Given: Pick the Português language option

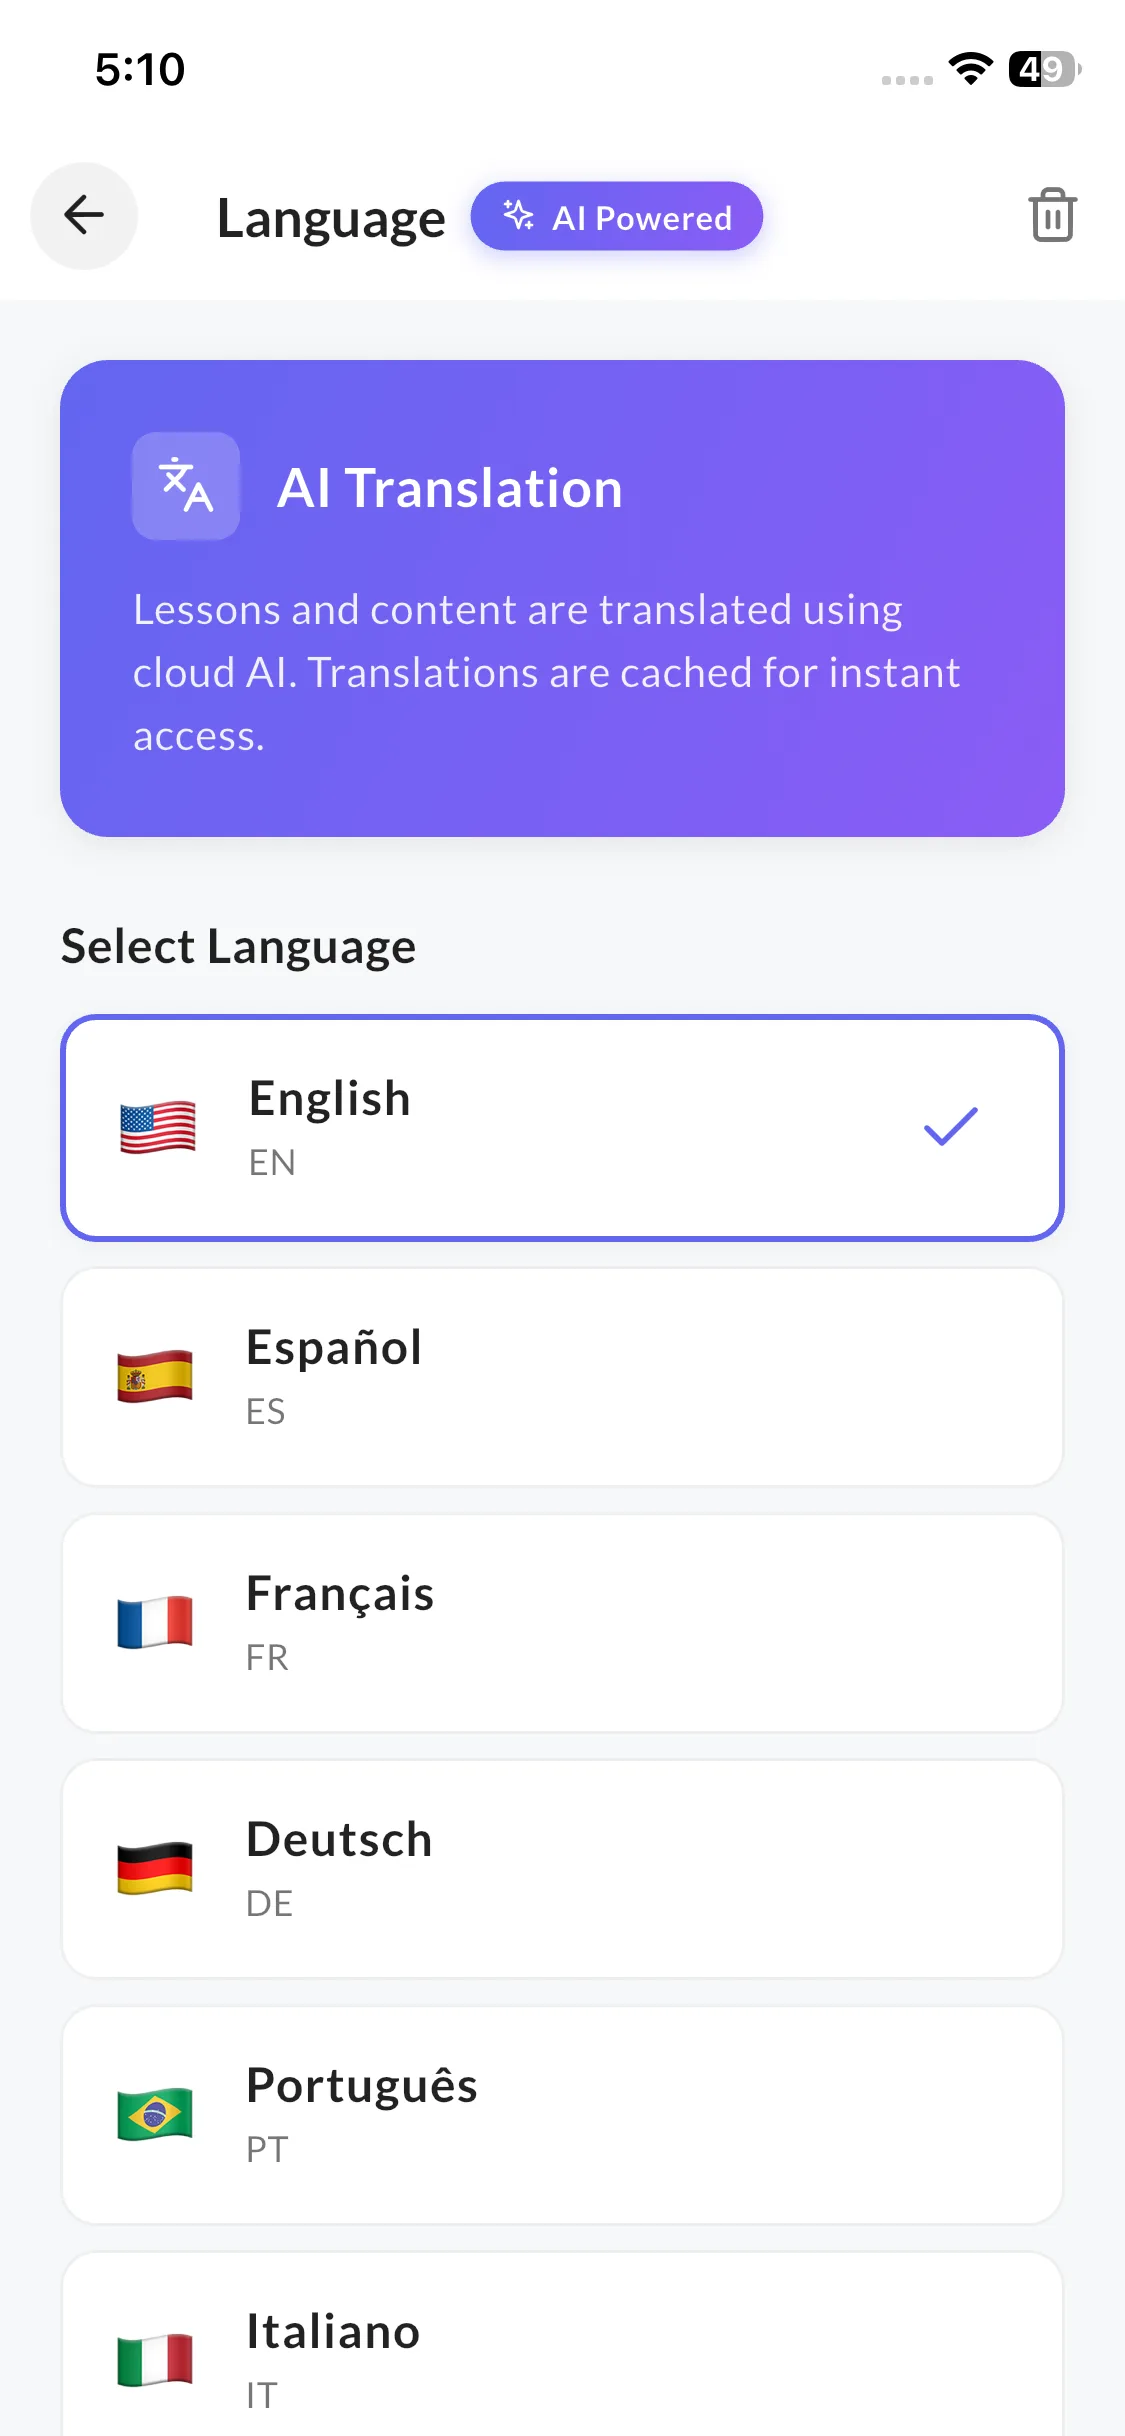Looking at the screenshot, I should 562,2114.
